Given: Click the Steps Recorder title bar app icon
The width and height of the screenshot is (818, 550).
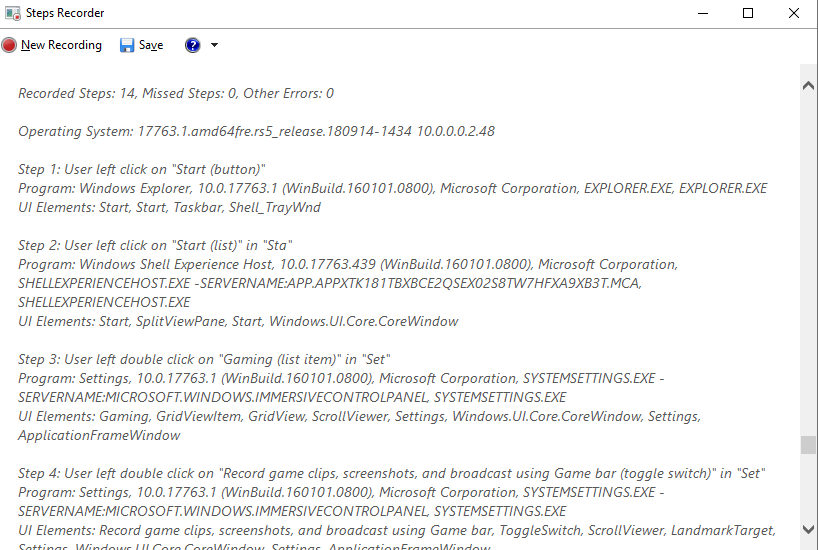Looking at the screenshot, I should click(13, 13).
